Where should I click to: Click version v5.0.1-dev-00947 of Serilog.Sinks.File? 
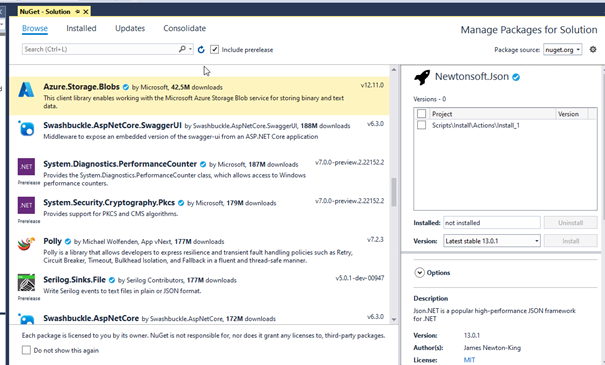point(360,278)
